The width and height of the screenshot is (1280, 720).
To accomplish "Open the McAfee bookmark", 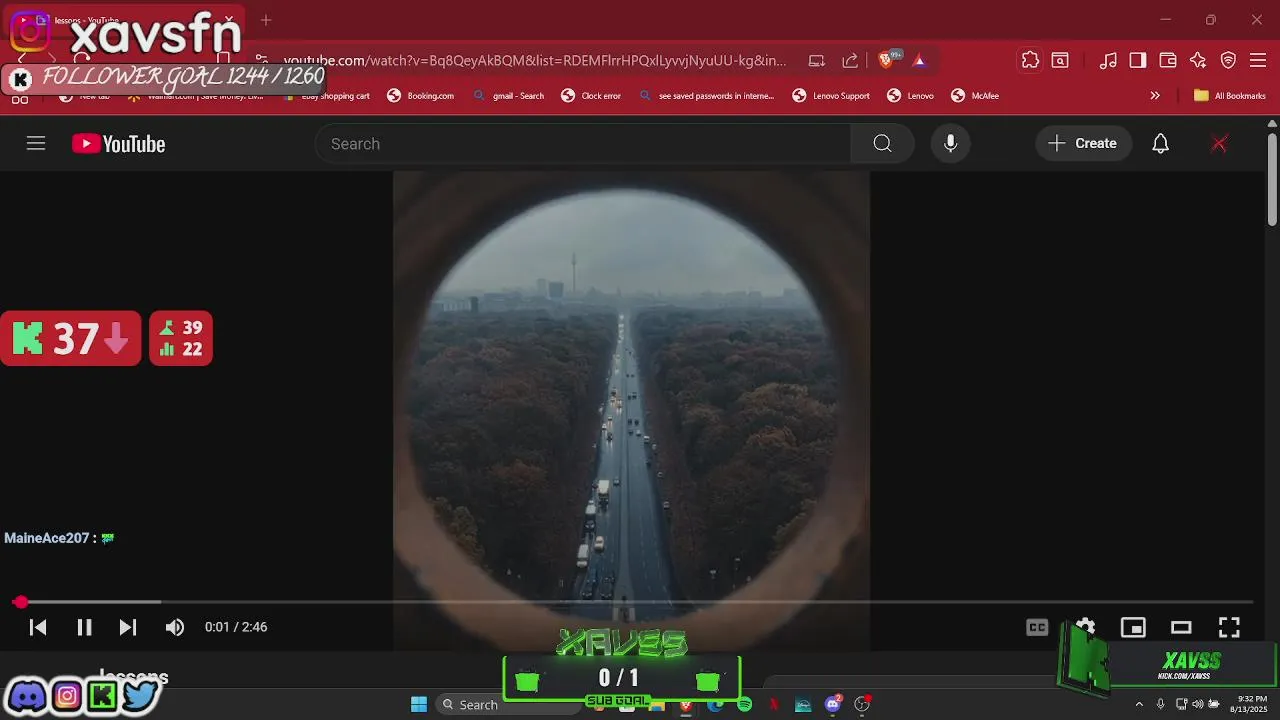I will 975,96.
